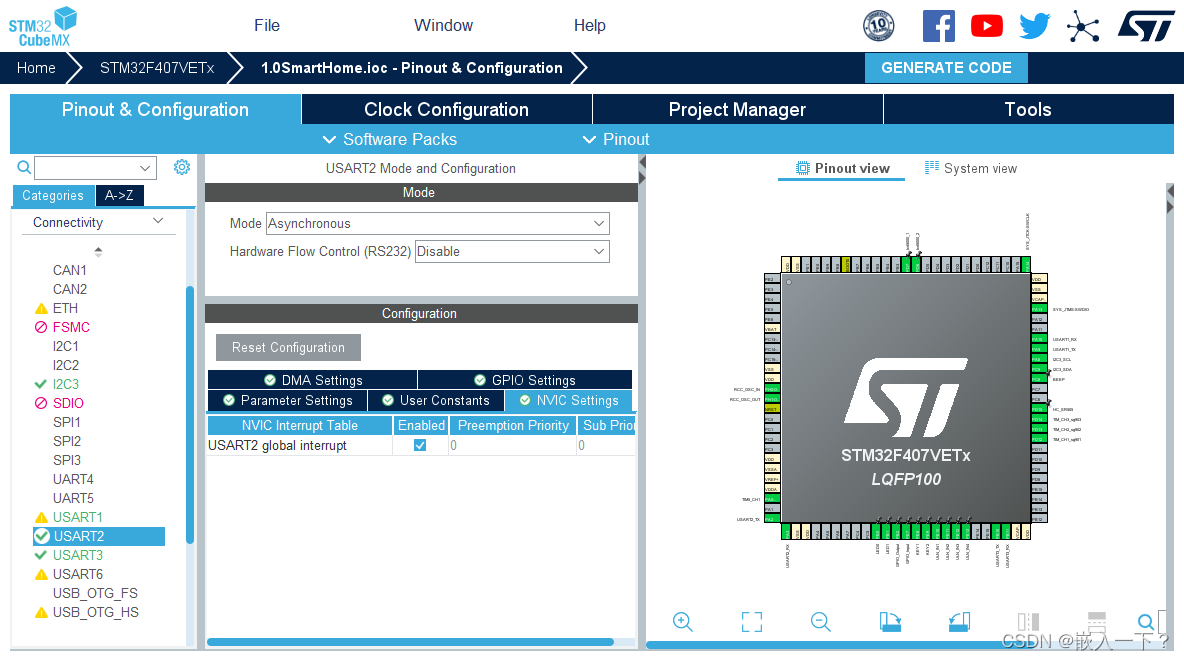1184x661 pixels.
Task: Expand the Pinout dropdown menu
Action: pyautogui.click(x=616, y=140)
